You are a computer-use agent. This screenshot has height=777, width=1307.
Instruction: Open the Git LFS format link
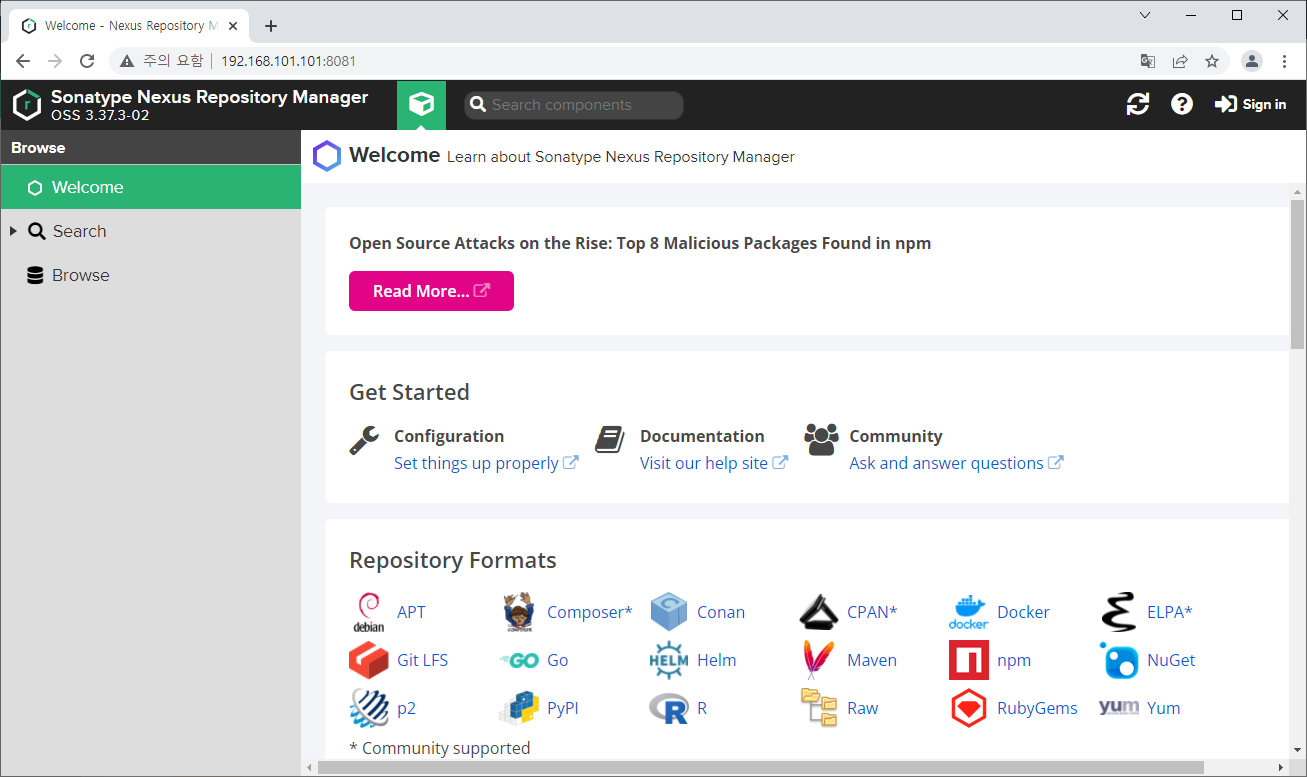(422, 660)
